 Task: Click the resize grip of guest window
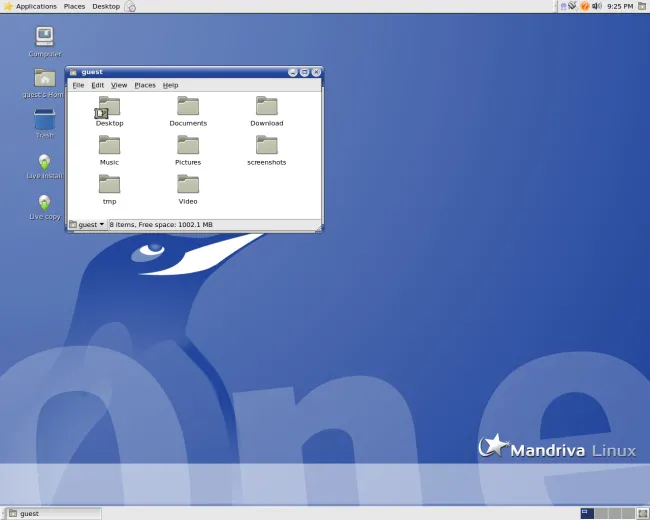pyautogui.click(x=318, y=228)
